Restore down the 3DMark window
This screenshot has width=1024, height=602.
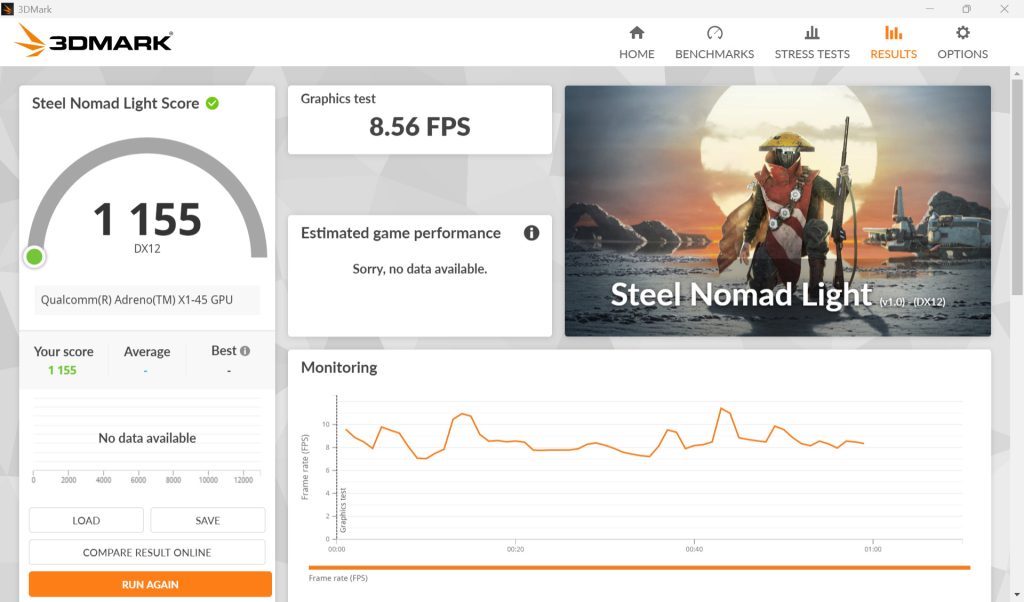pyautogui.click(x=967, y=9)
